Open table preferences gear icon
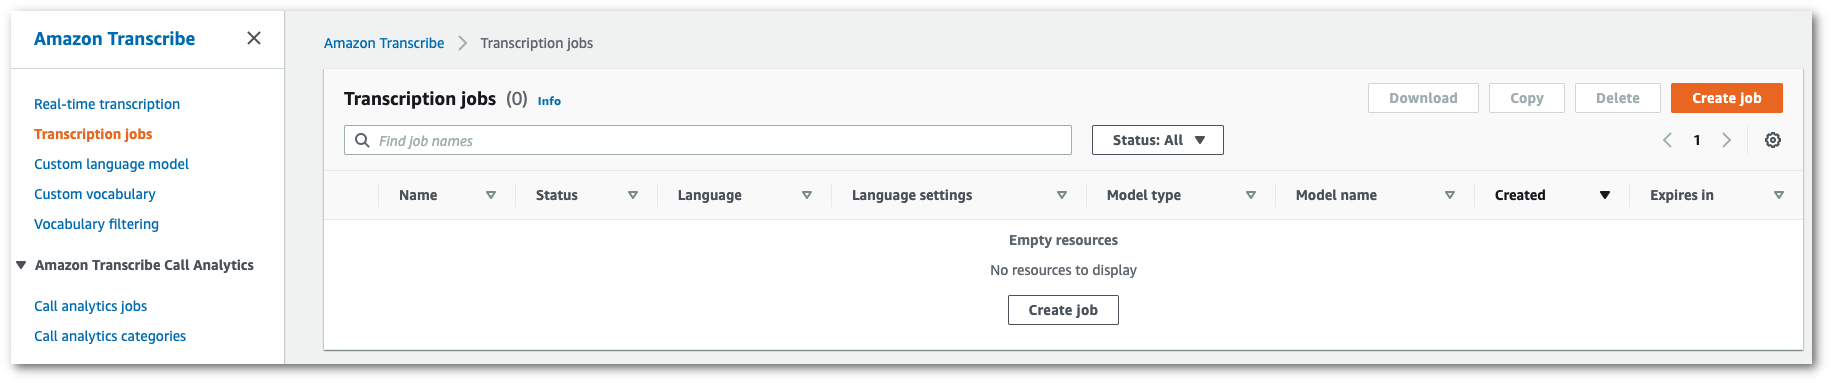The width and height of the screenshot is (1831, 383). pos(1773,140)
